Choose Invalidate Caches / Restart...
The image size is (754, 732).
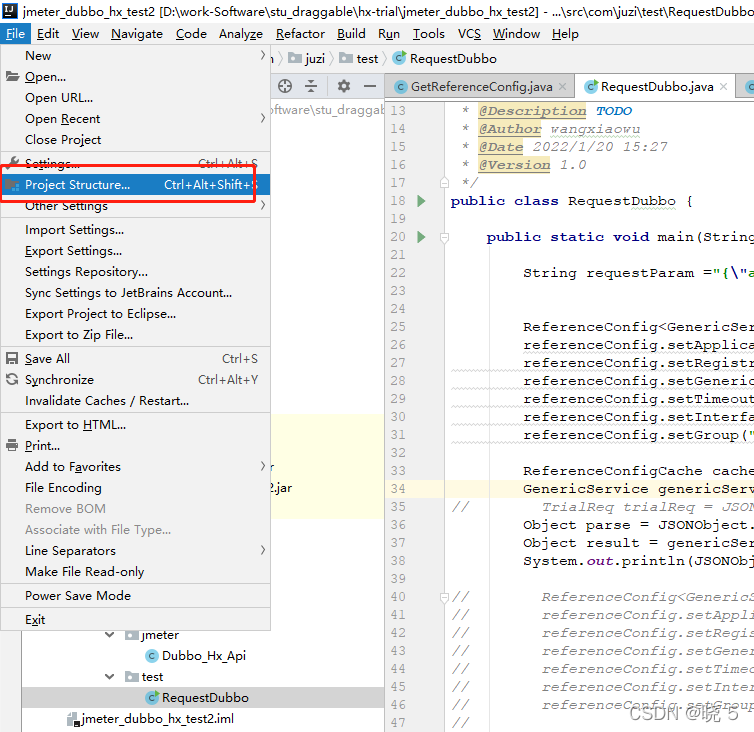point(136,401)
